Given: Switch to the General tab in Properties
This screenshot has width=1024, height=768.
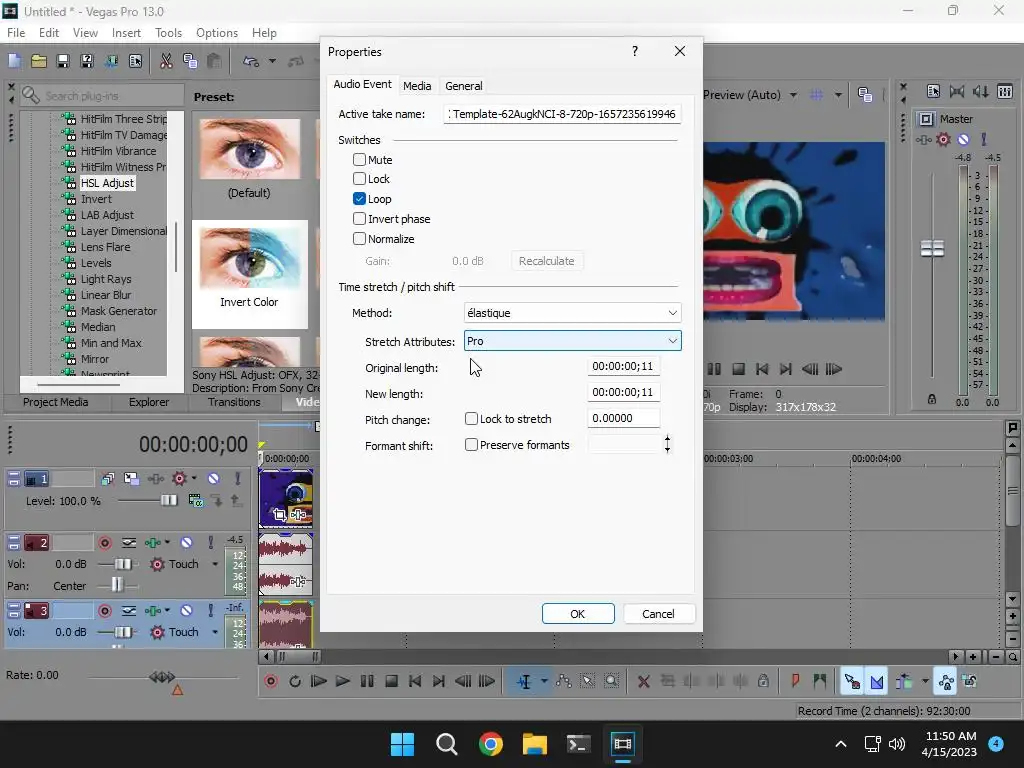Looking at the screenshot, I should pyautogui.click(x=464, y=86).
